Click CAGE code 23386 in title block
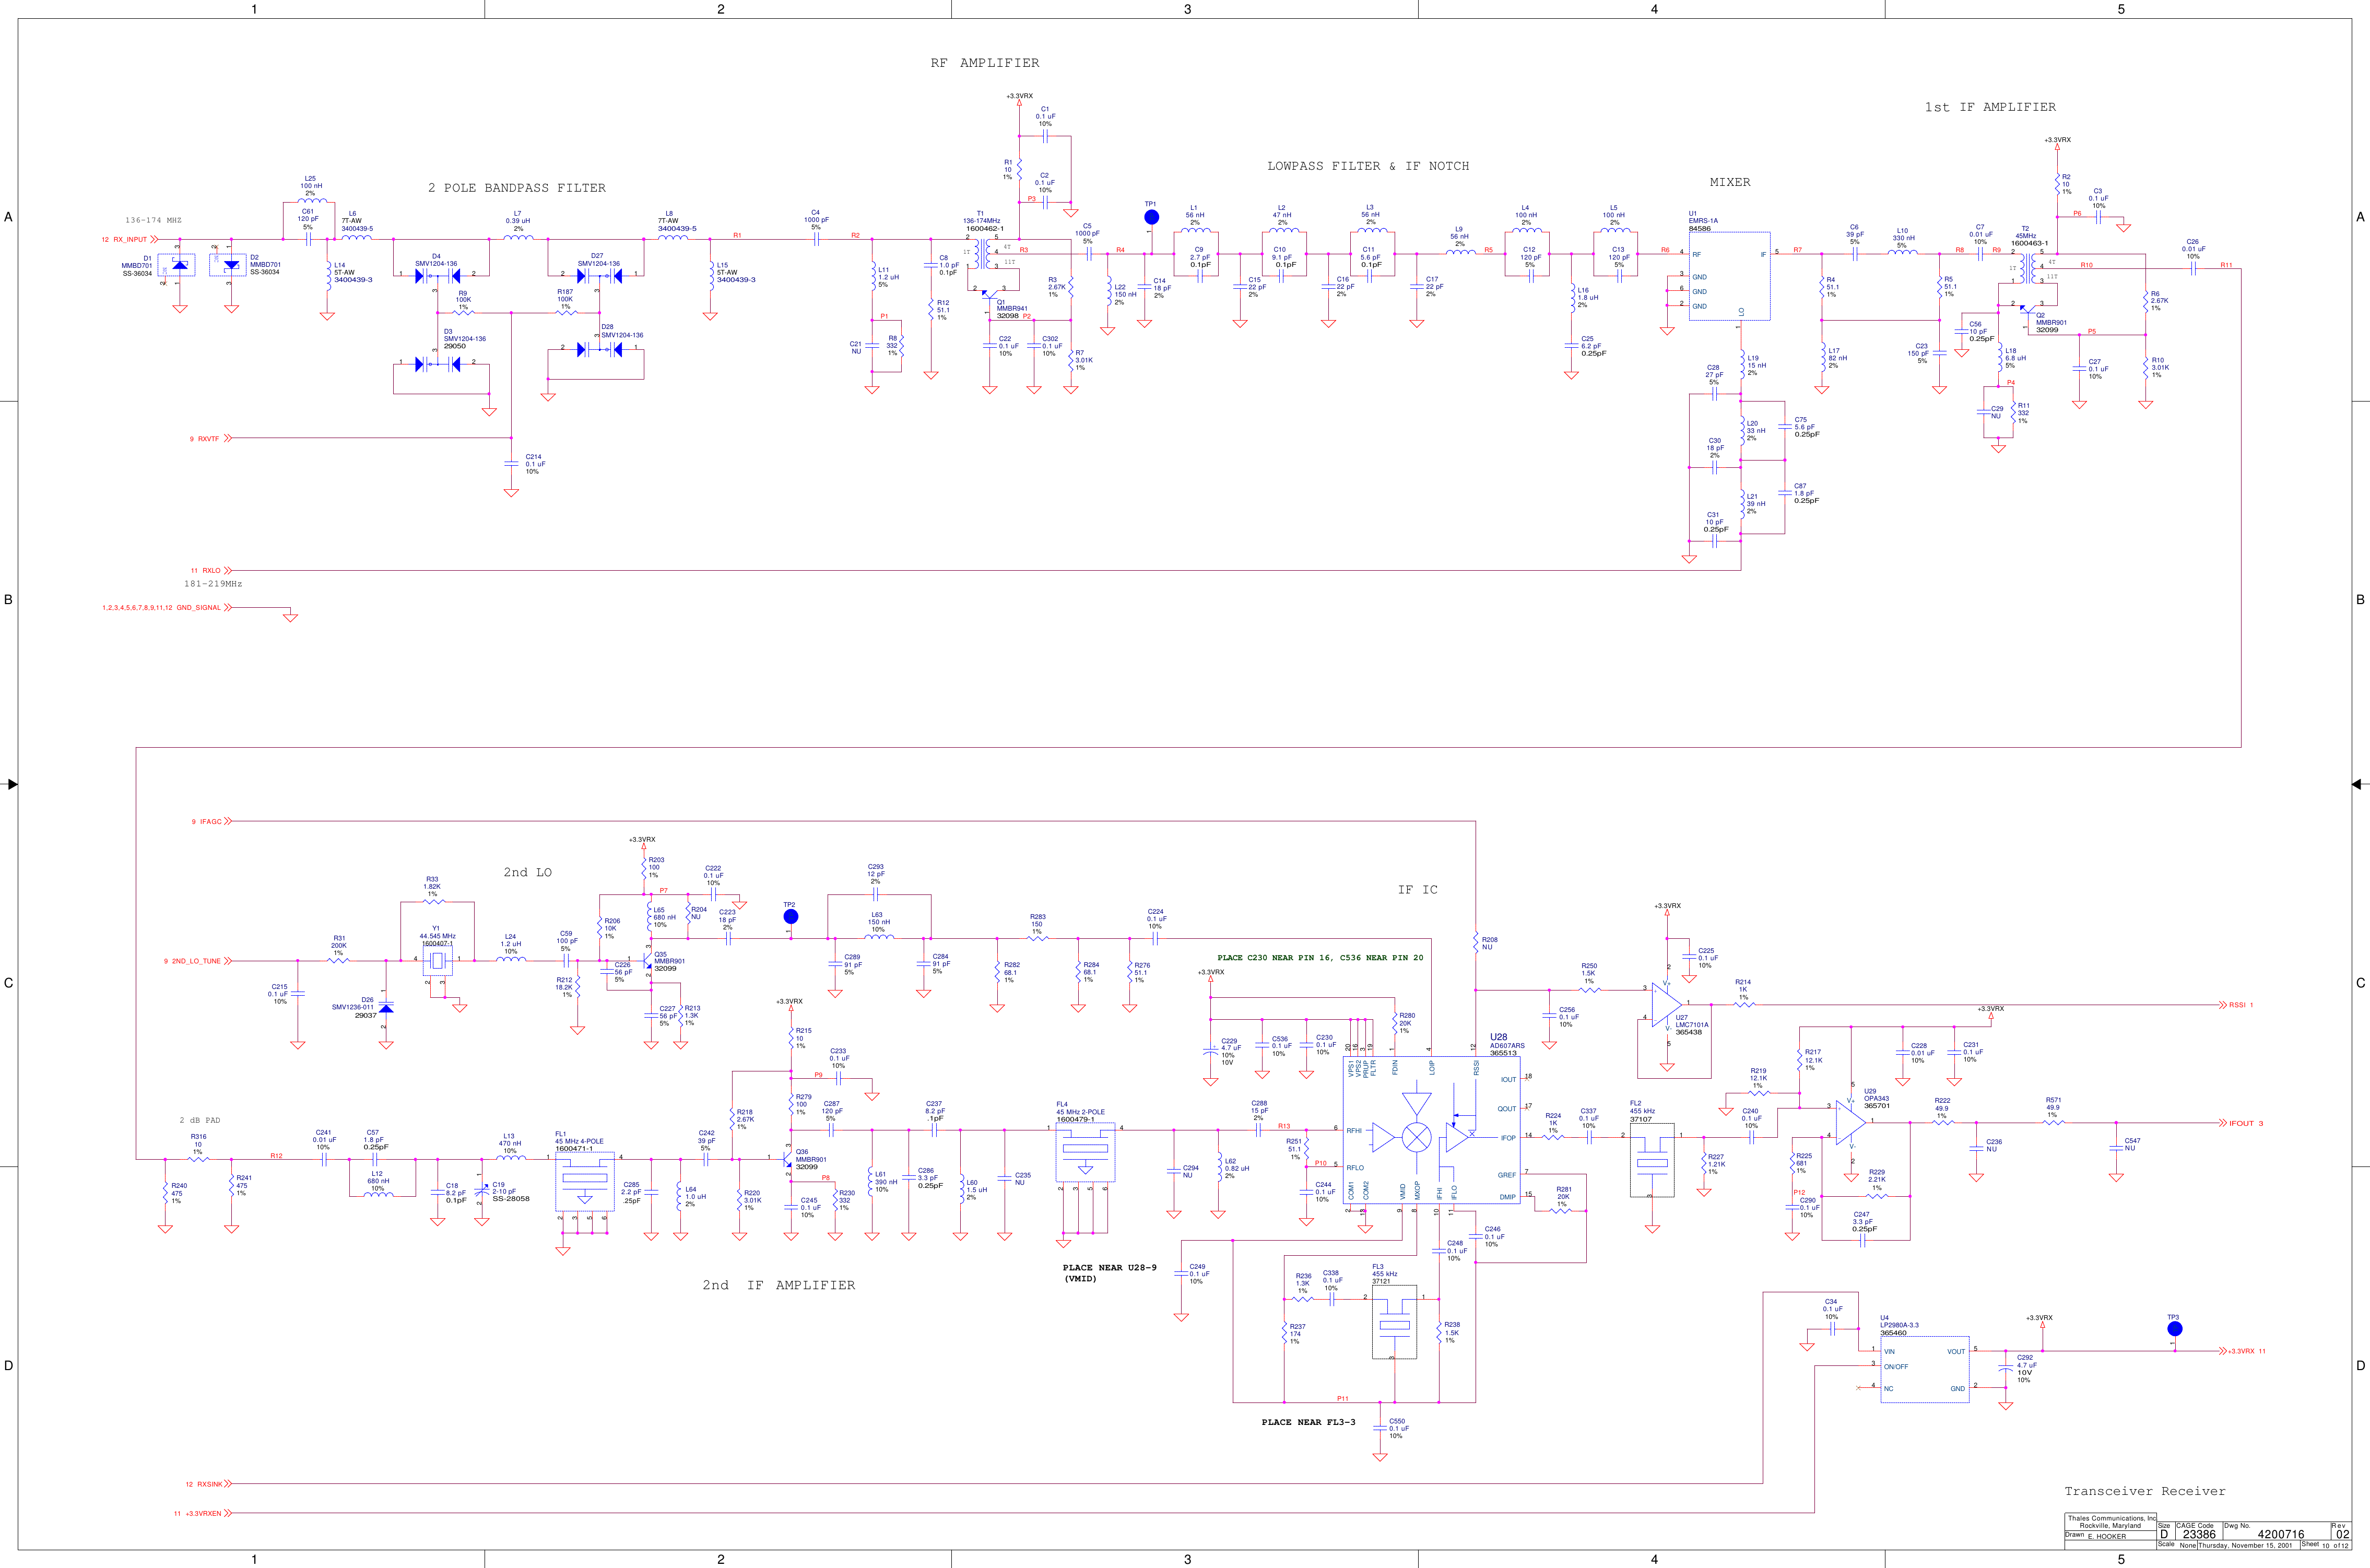Screen dimensions: 2370x1568 [x=2199, y=1534]
